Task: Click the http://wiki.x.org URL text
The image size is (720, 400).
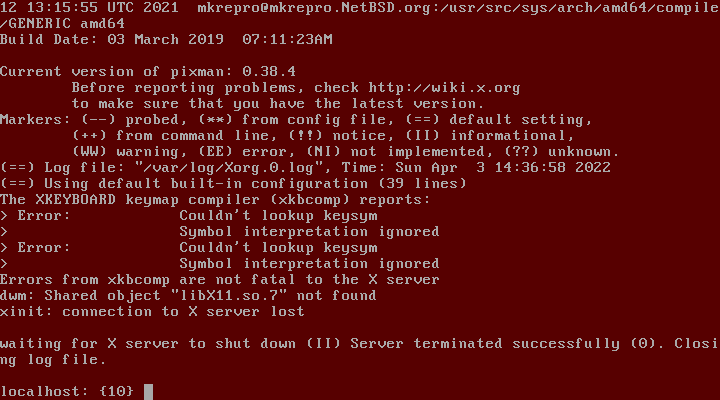Action: (x=444, y=88)
